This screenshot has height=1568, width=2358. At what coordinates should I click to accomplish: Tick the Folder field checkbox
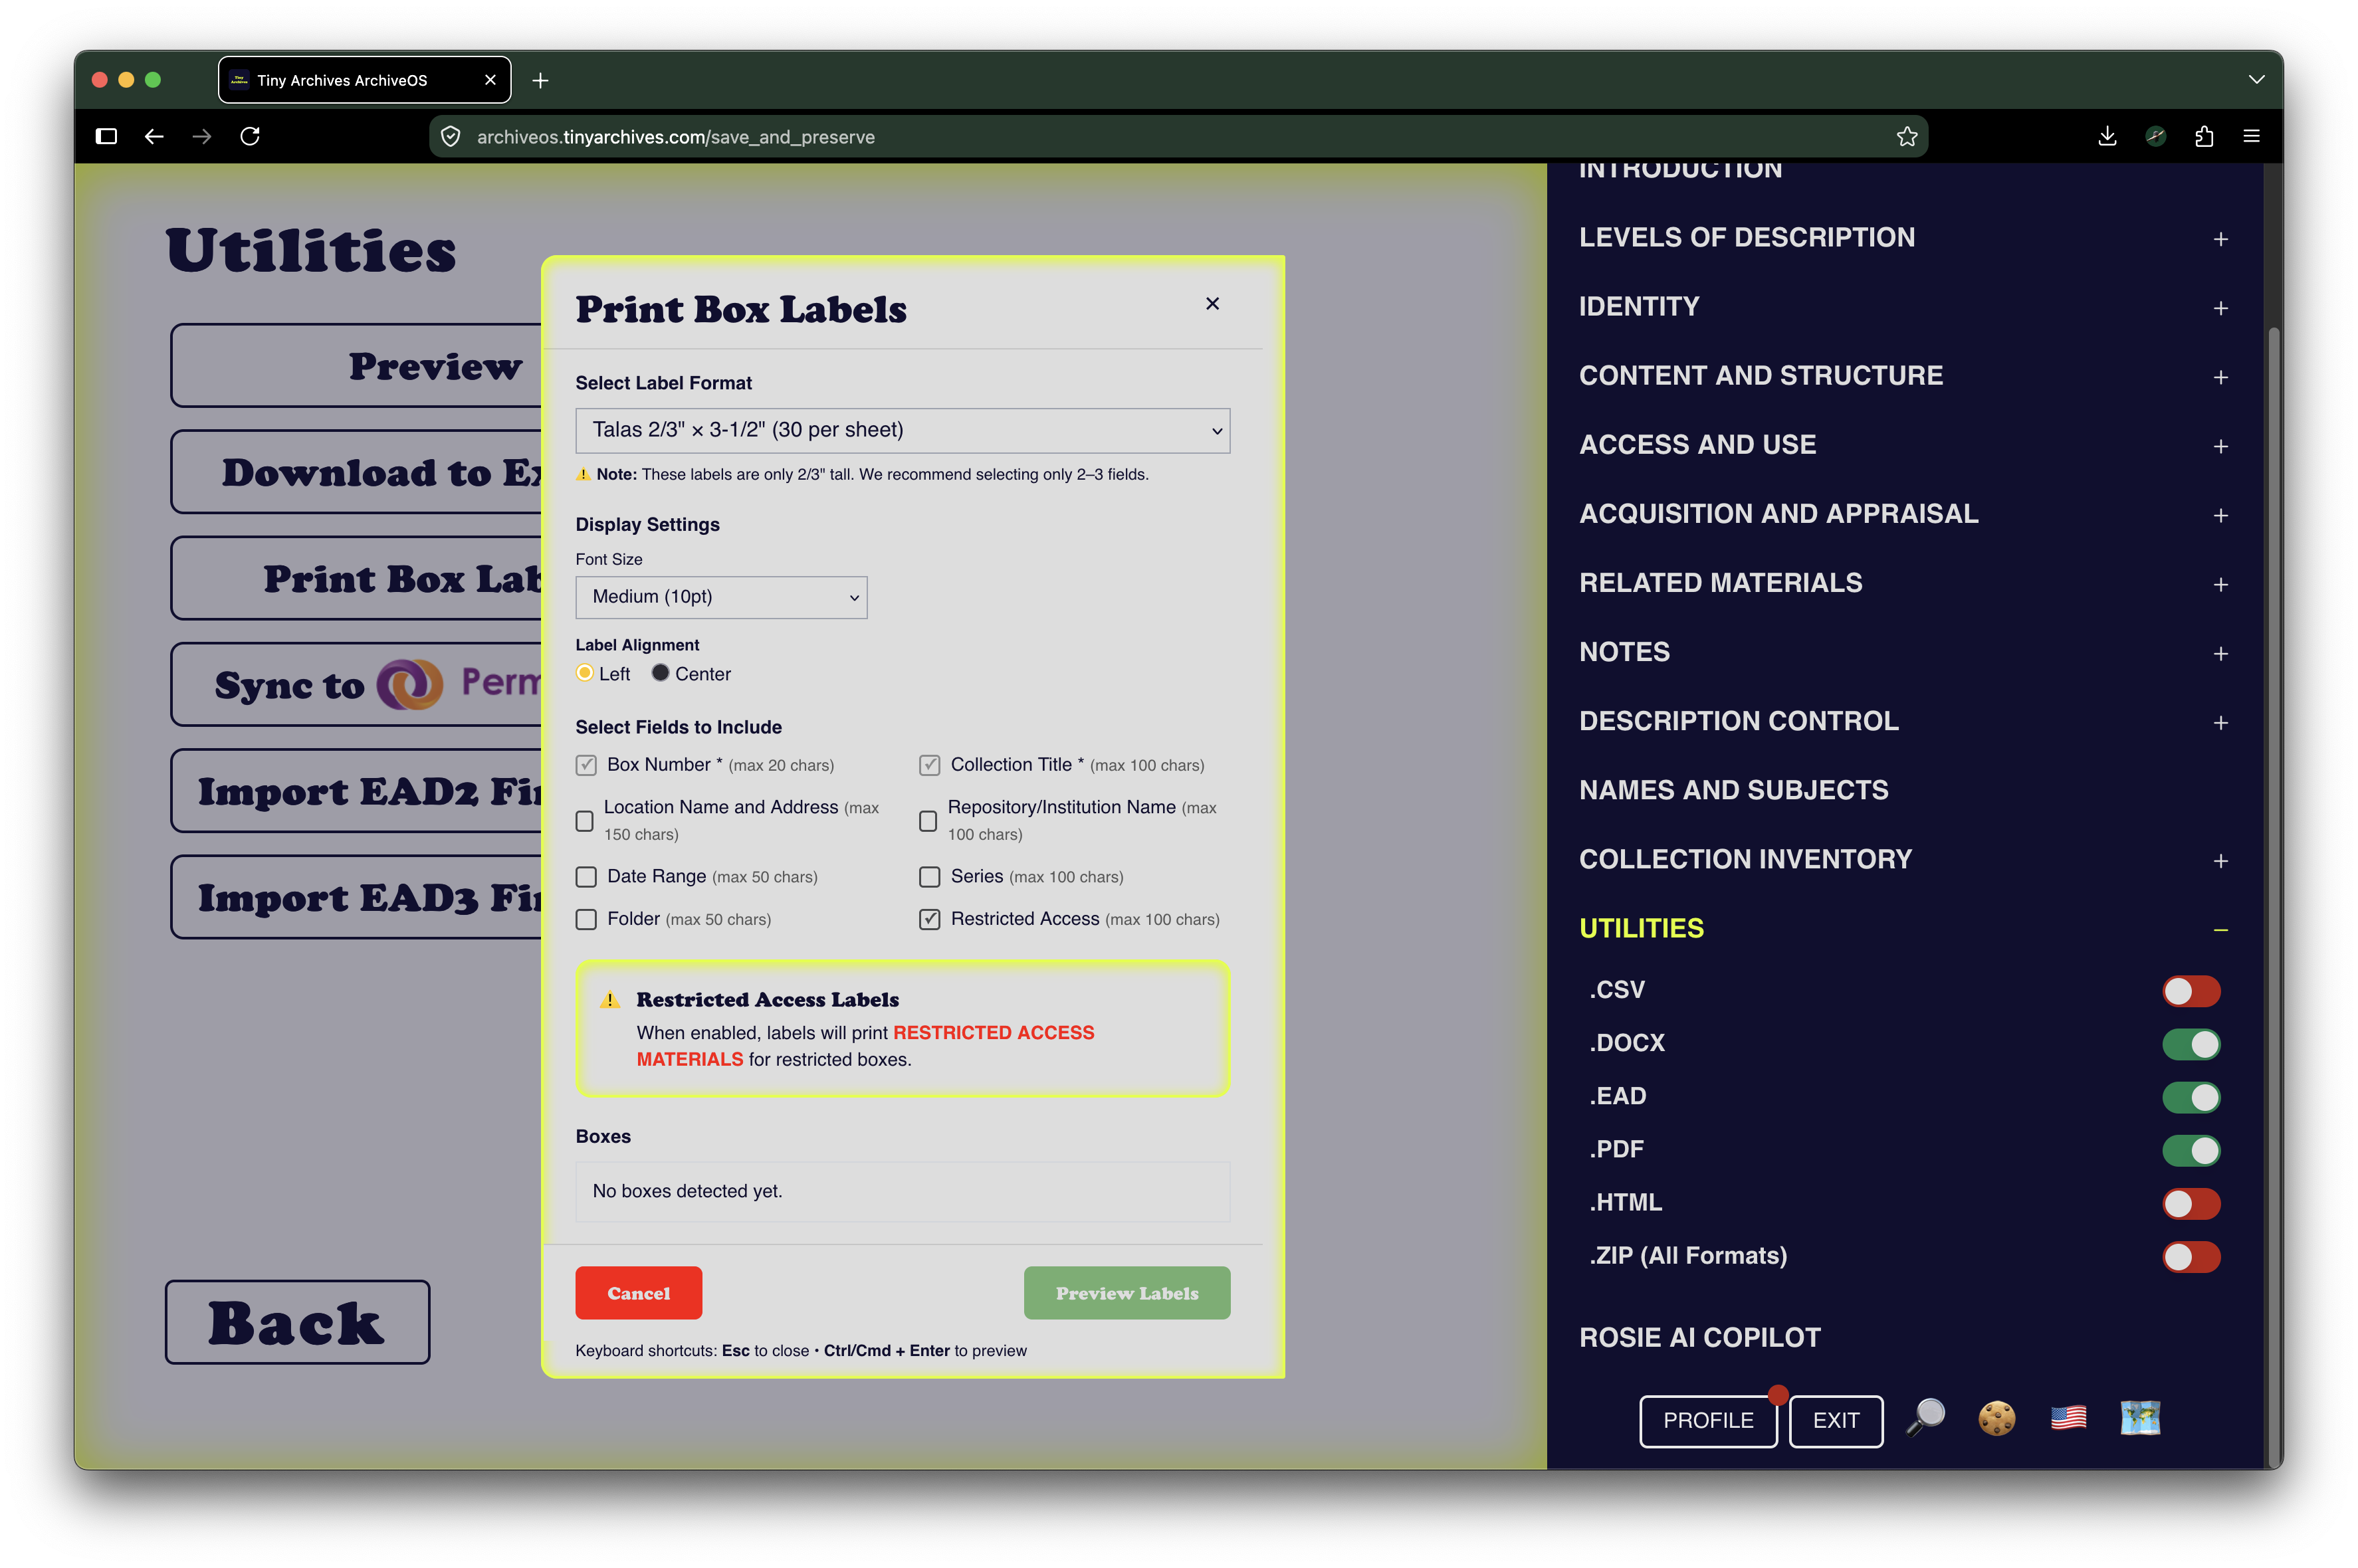586,919
